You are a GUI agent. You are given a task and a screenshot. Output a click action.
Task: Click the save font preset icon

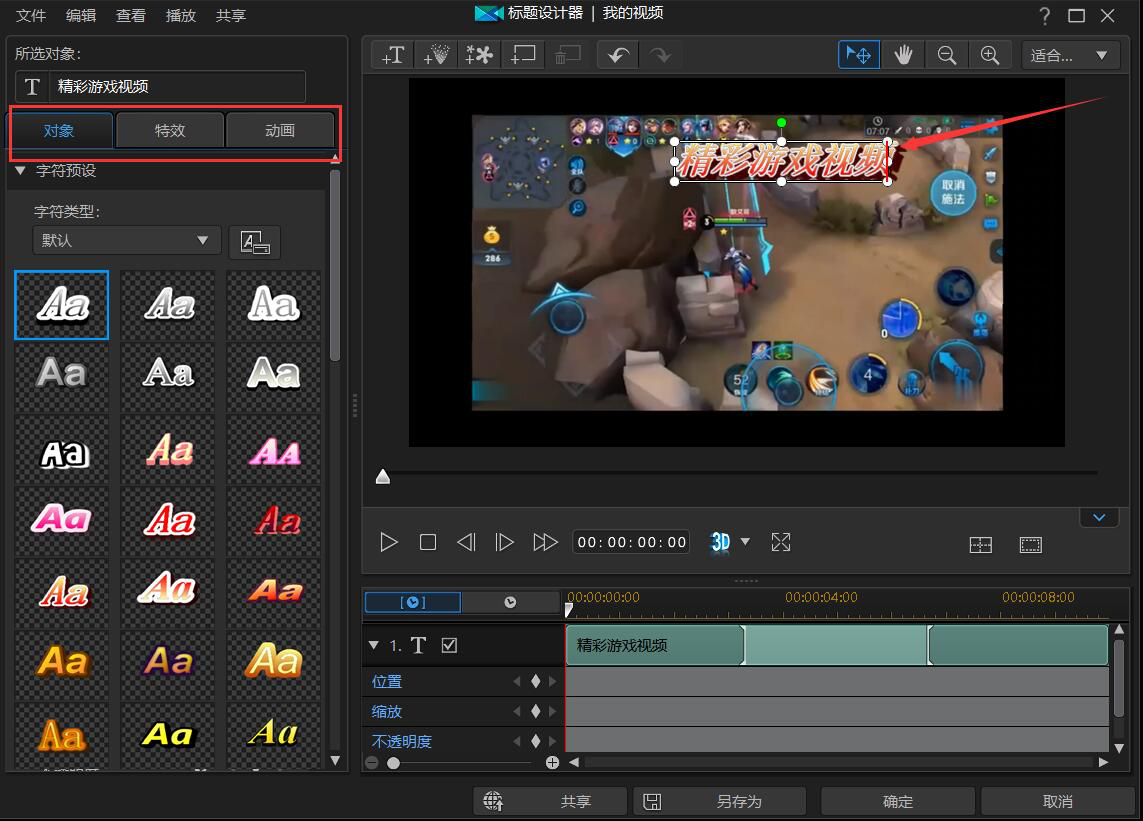(x=254, y=242)
